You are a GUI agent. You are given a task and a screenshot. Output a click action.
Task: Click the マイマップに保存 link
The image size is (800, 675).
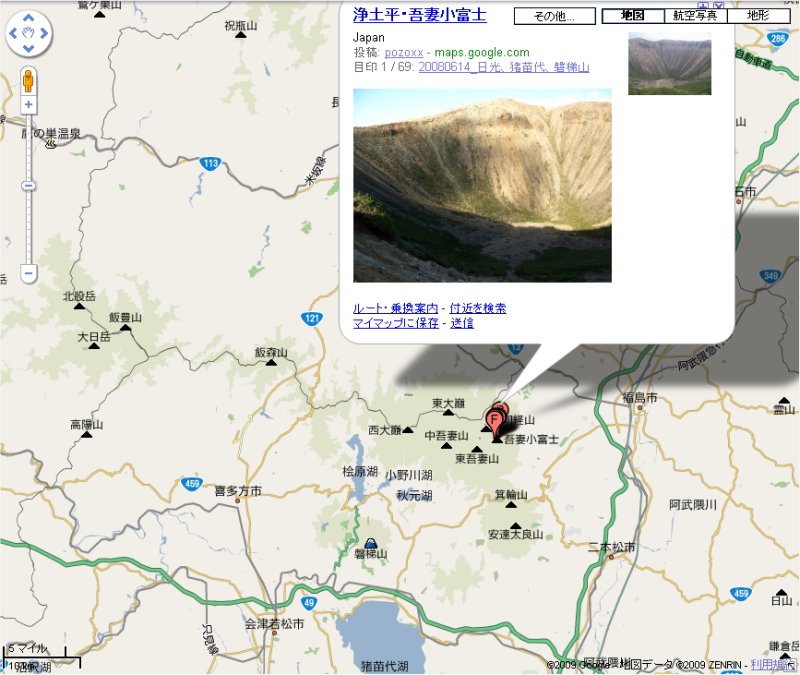[396, 323]
